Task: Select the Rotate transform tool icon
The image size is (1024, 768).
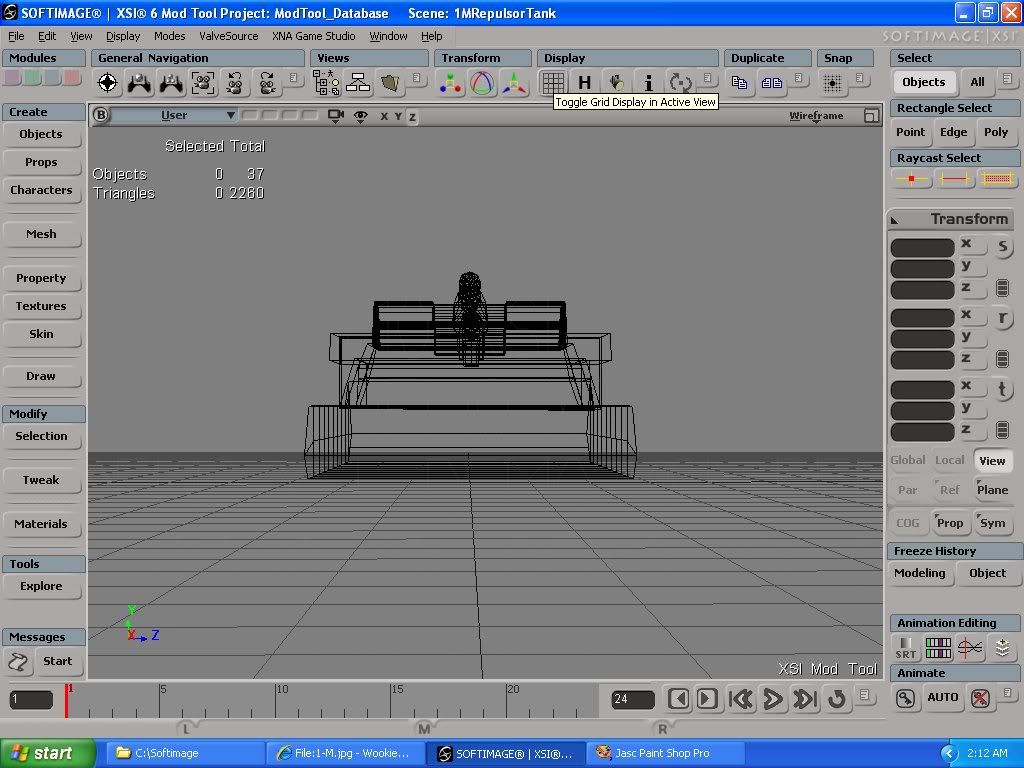Action: click(x=483, y=83)
